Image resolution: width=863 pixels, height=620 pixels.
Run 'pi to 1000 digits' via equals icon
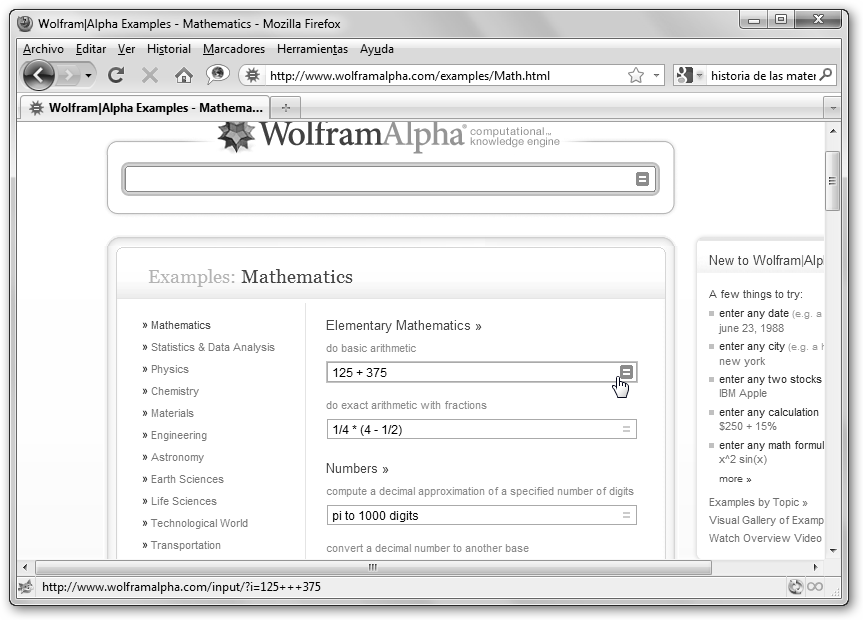tap(626, 515)
